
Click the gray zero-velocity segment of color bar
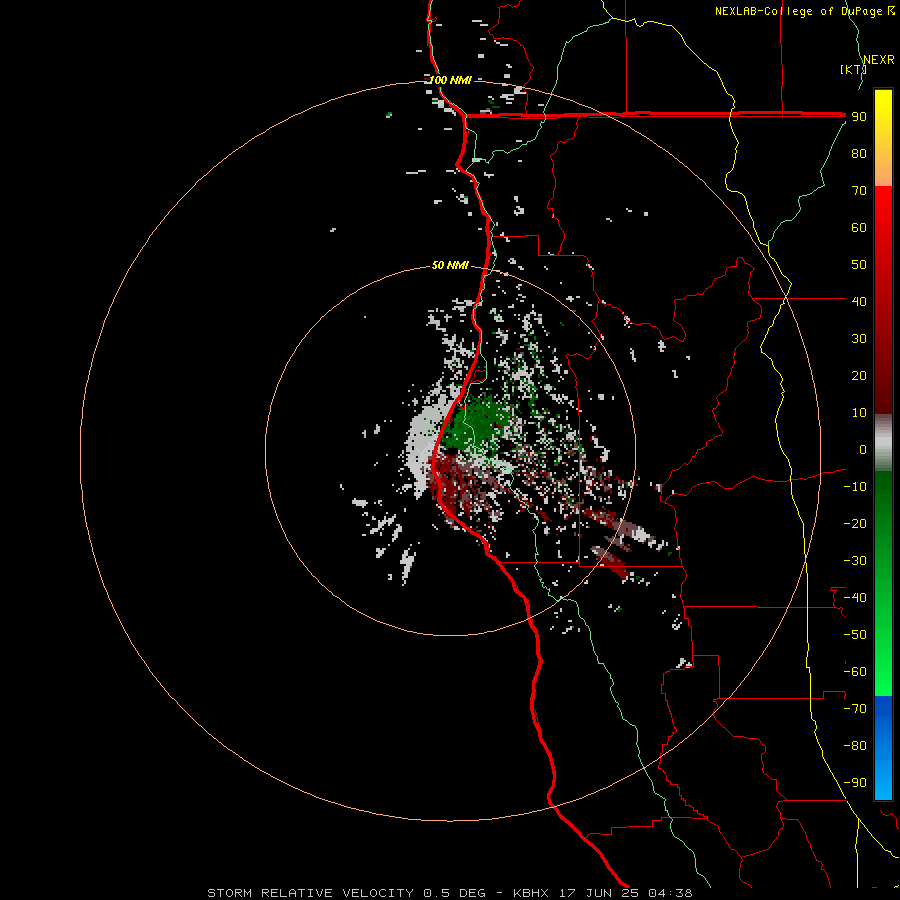[x=883, y=443]
